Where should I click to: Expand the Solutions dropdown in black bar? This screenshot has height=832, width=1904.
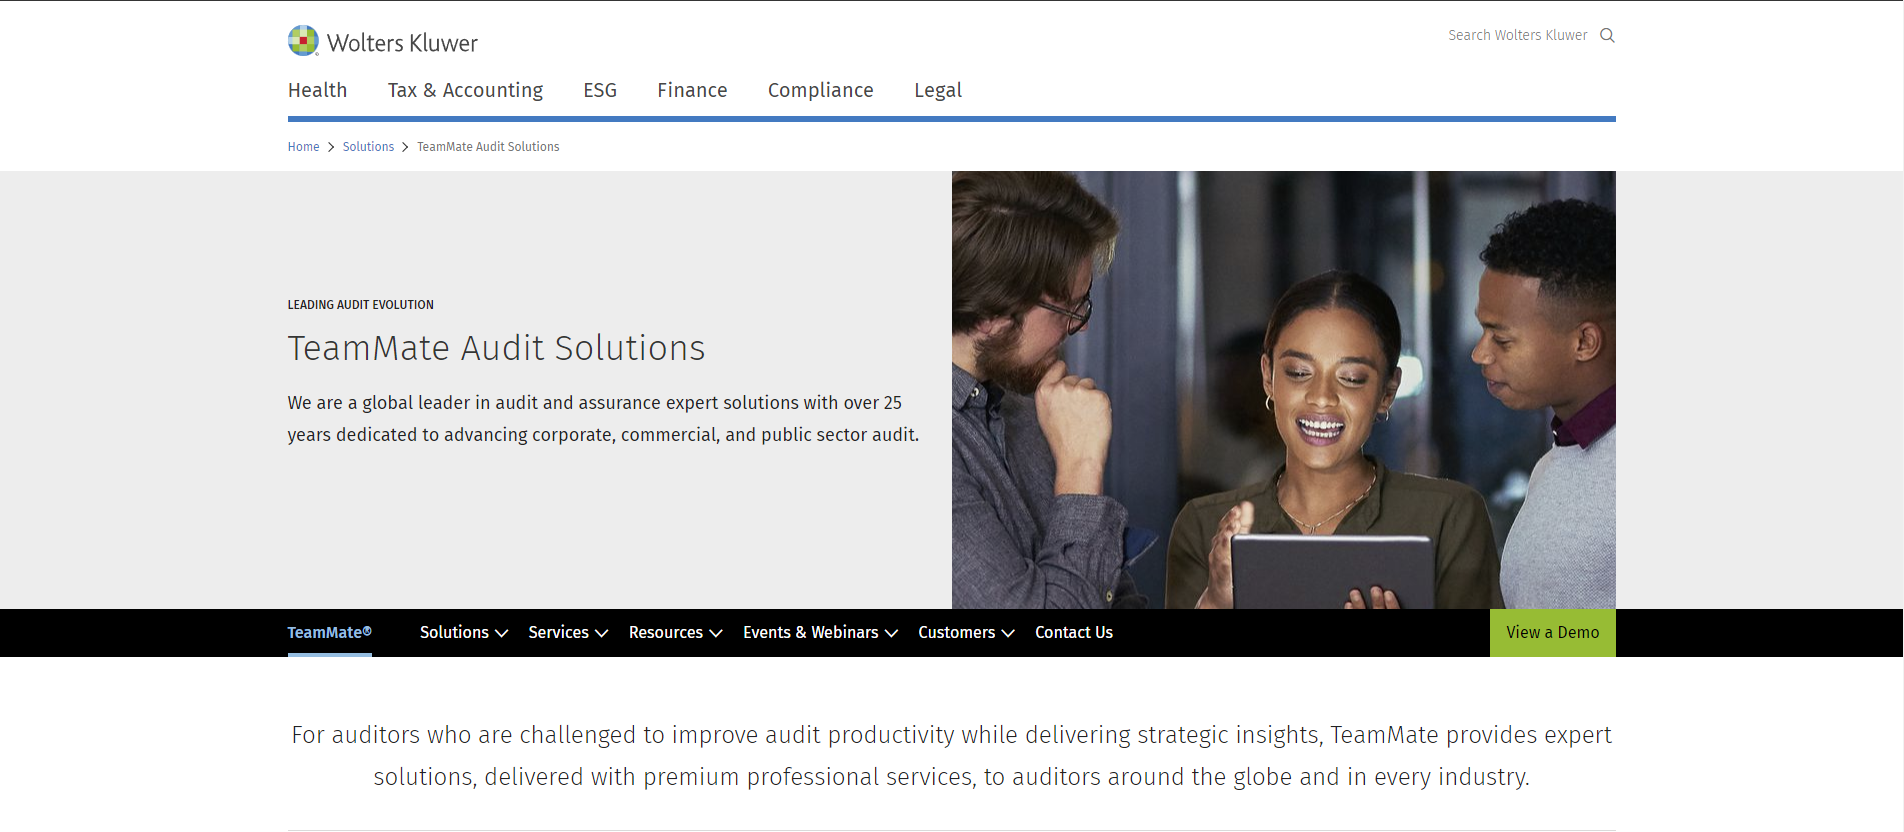point(464,632)
